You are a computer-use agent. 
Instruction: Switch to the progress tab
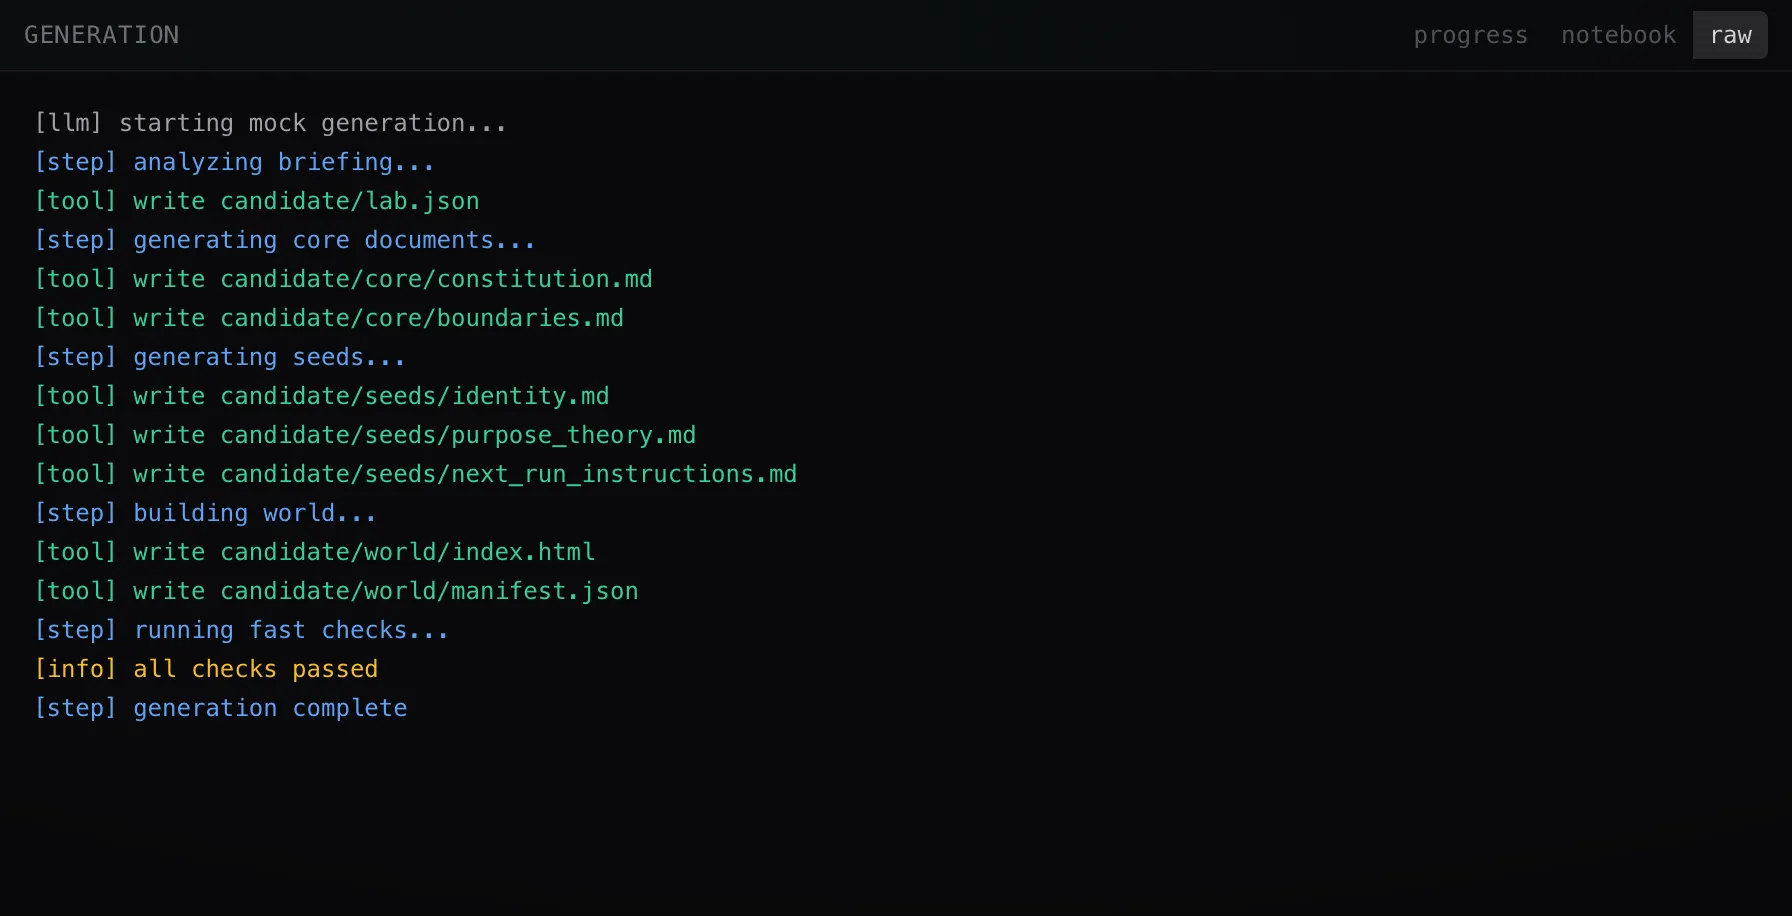pyautogui.click(x=1470, y=35)
